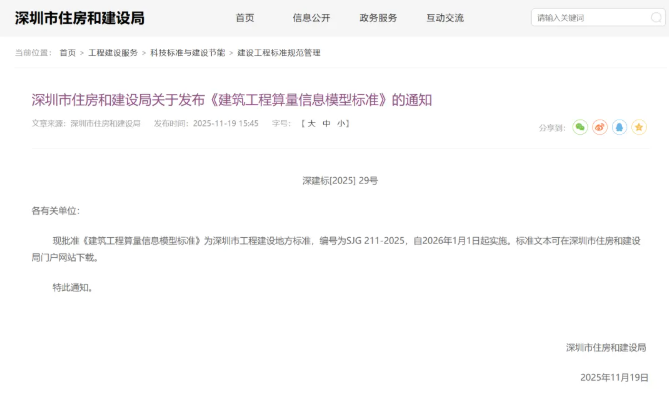Go to 首页 in the breadcrumb

(x=67, y=52)
